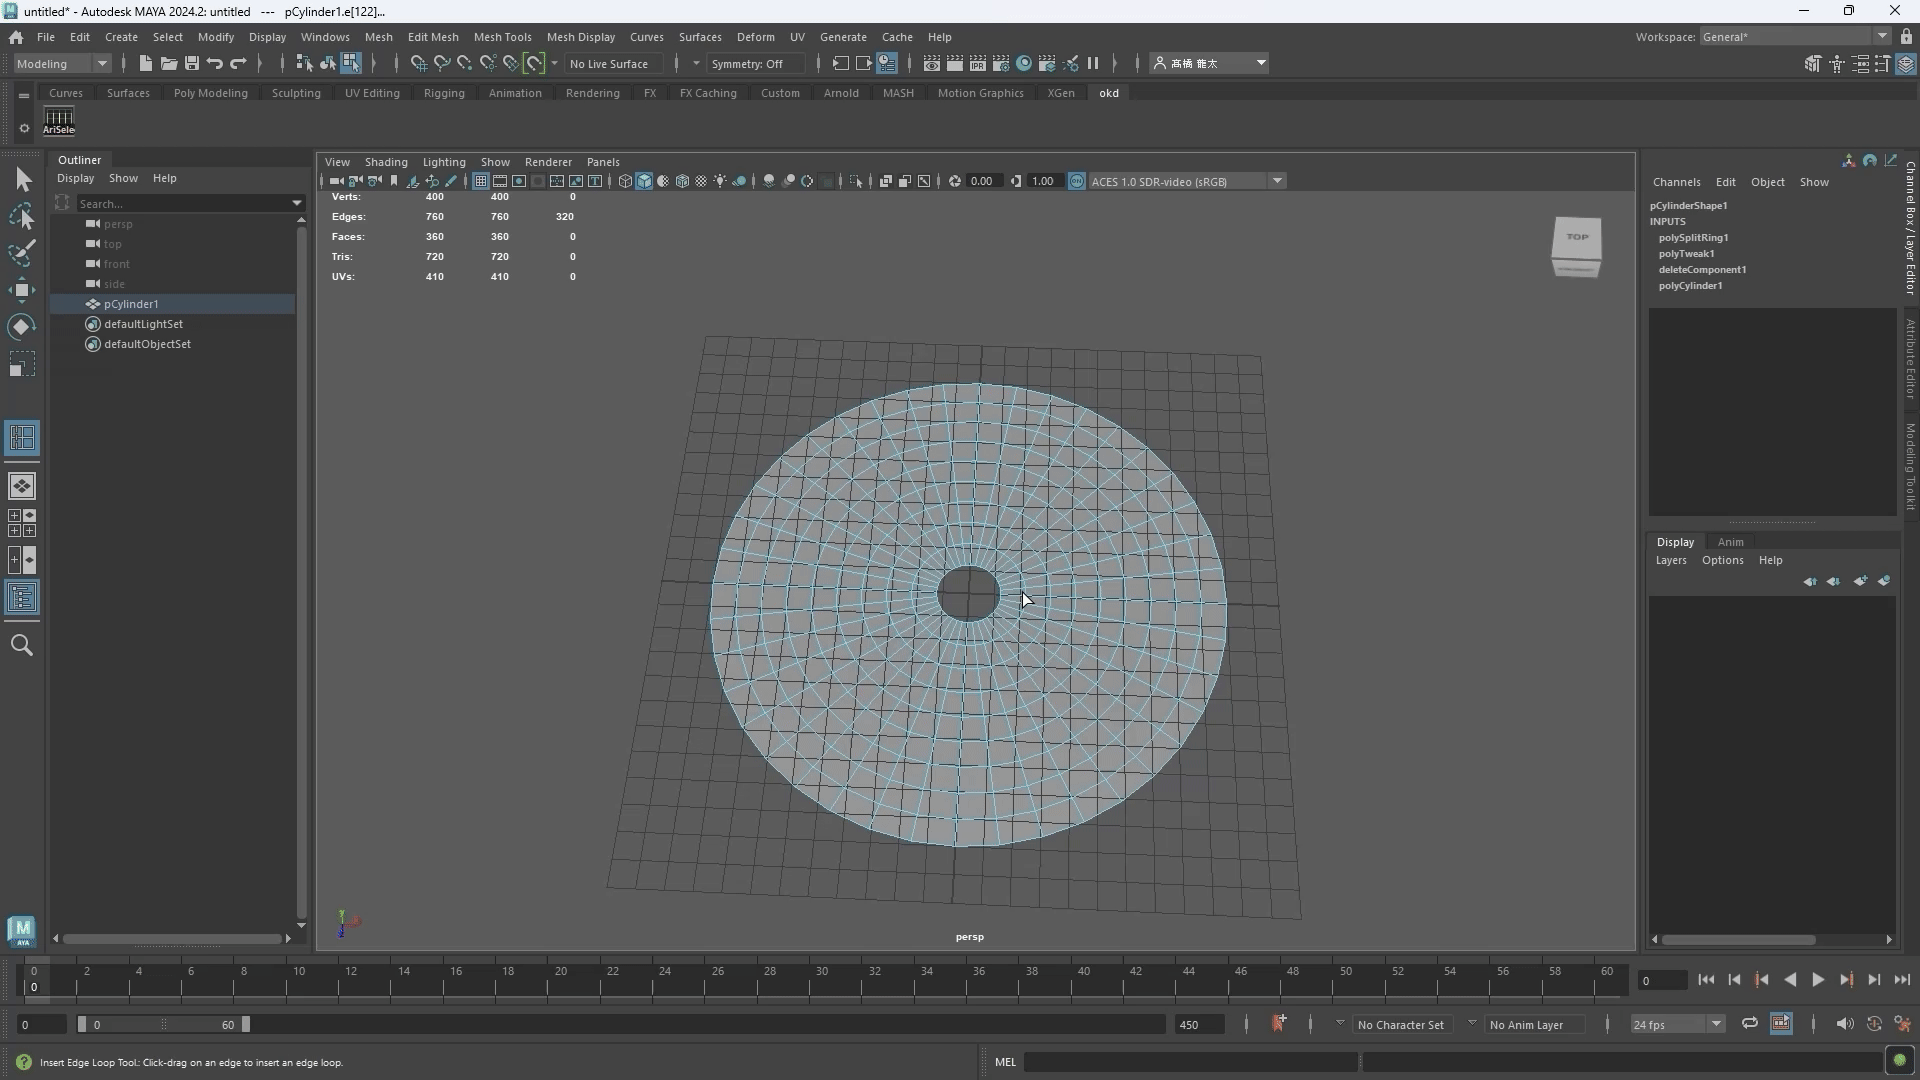Image resolution: width=1920 pixels, height=1080 pixels.
Task: Click the playback range slider bar
Action: (165, 1024)
